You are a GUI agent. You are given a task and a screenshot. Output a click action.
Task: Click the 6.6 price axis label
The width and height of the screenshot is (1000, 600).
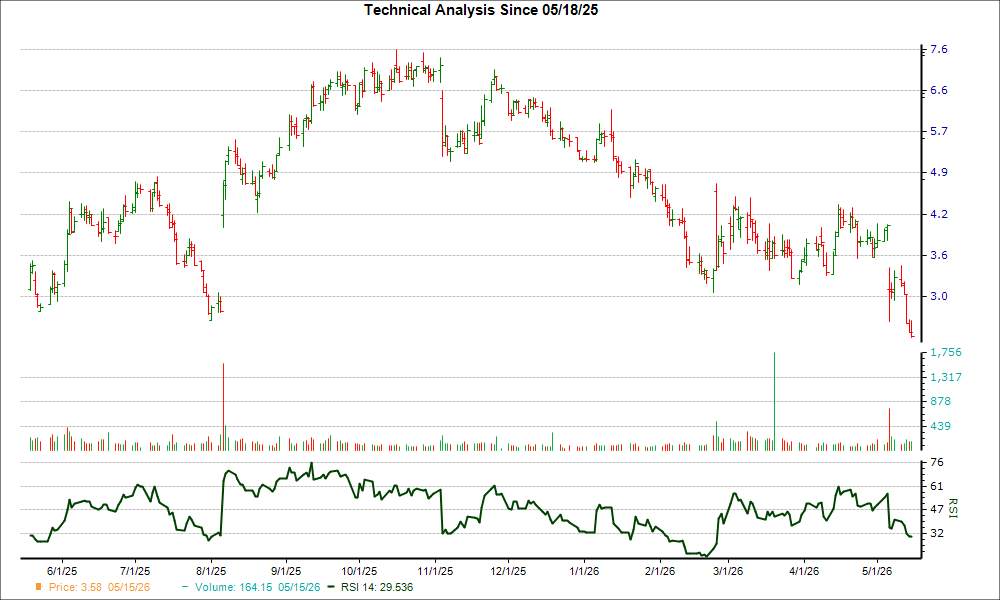point(939,91)
